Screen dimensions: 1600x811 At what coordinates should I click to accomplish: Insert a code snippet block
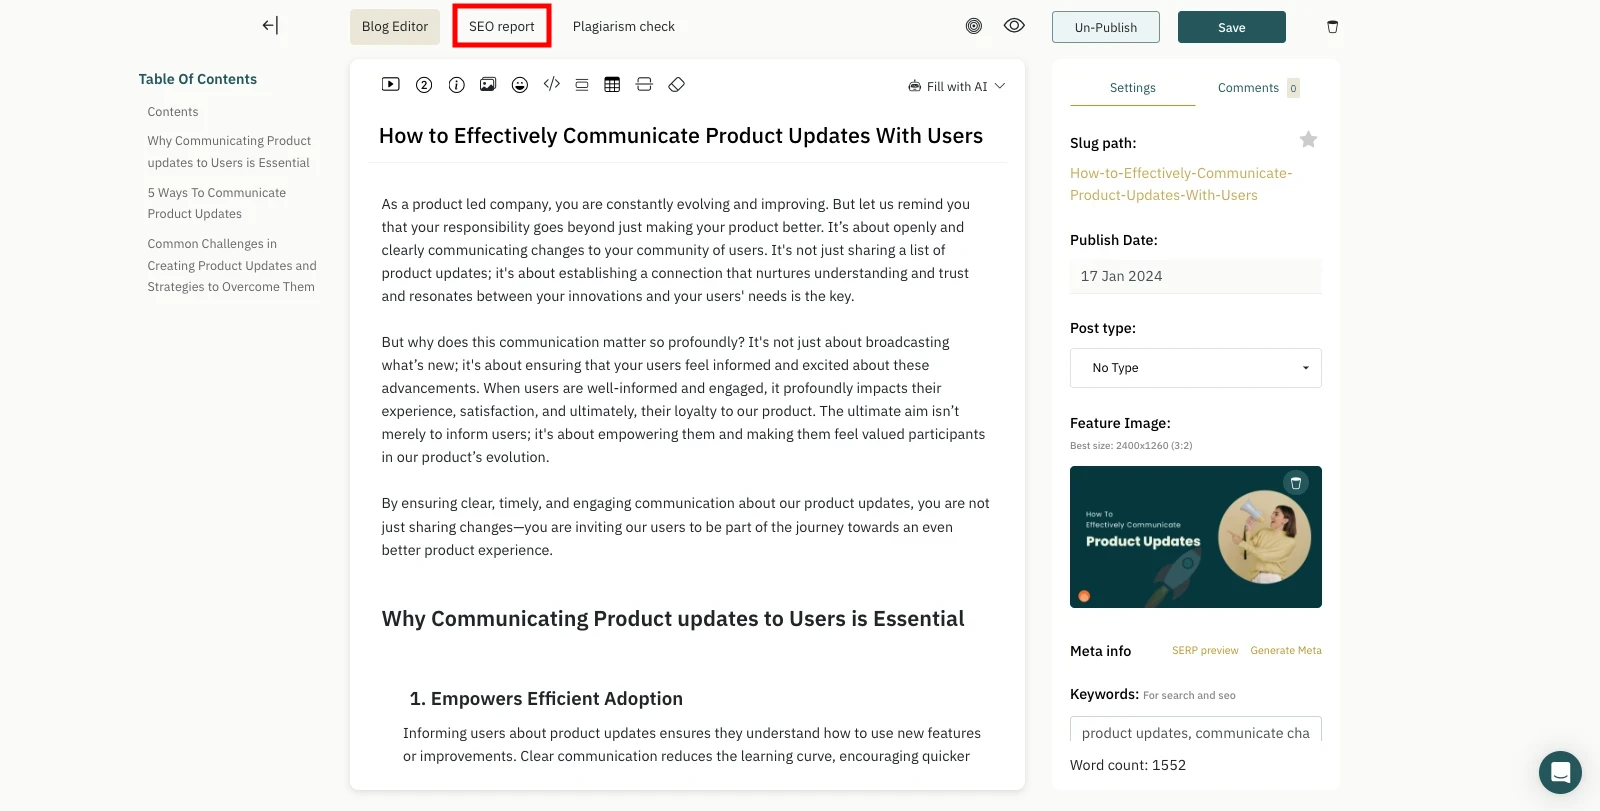[x=552, y=85]
